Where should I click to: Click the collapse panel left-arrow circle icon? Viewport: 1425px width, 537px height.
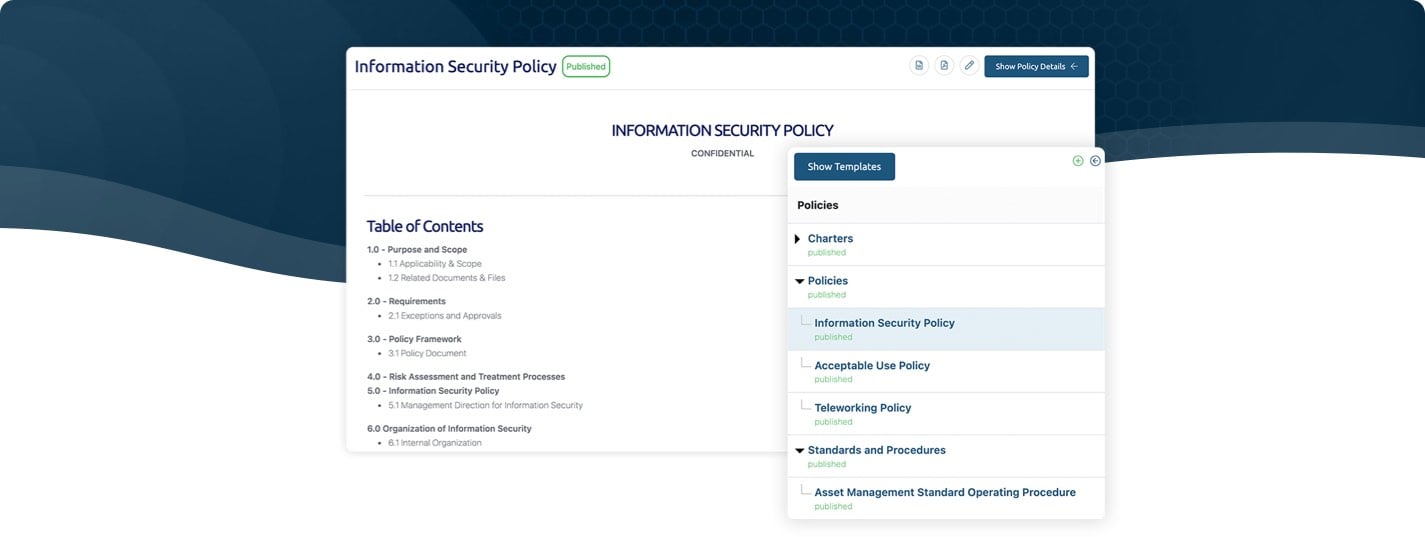click(1095, 161)
